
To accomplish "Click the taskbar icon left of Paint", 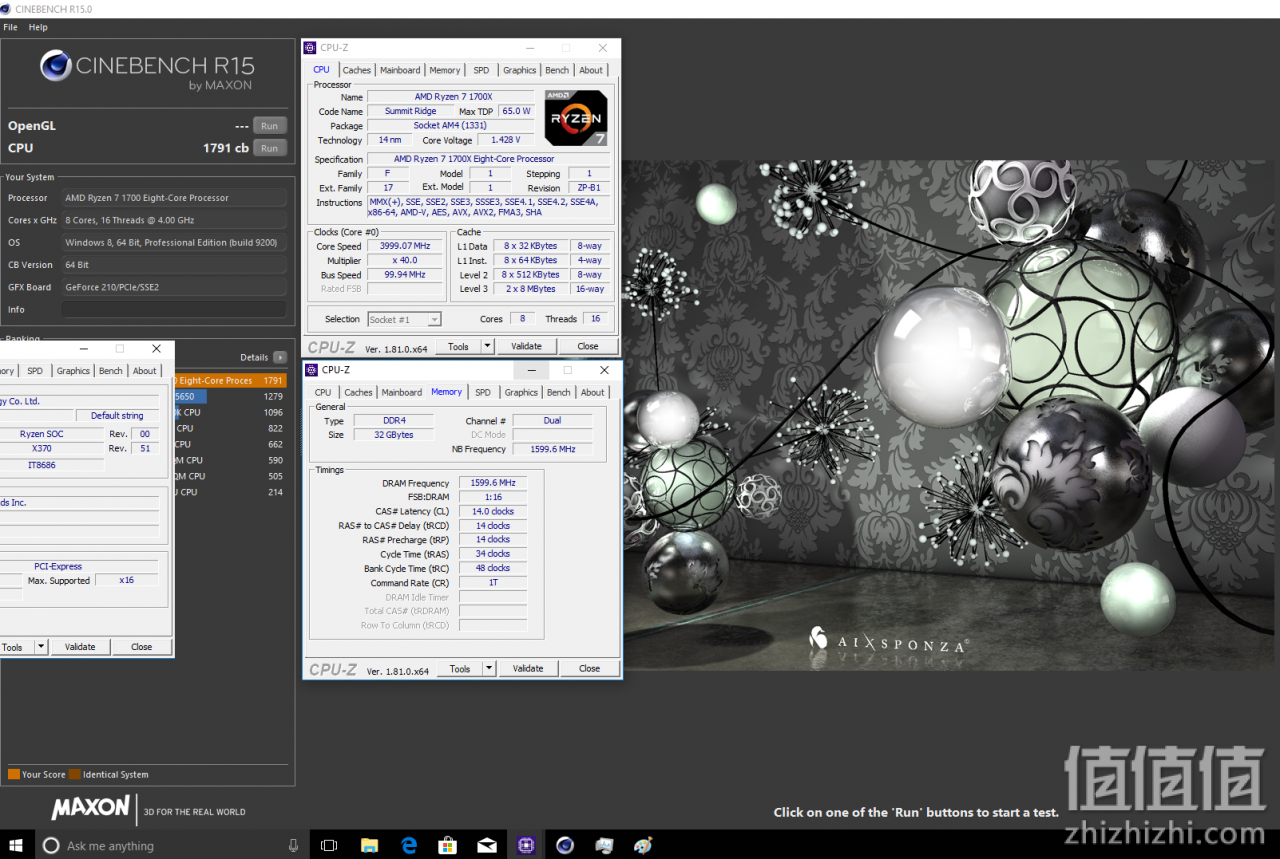I will click(x=604, y=845).
